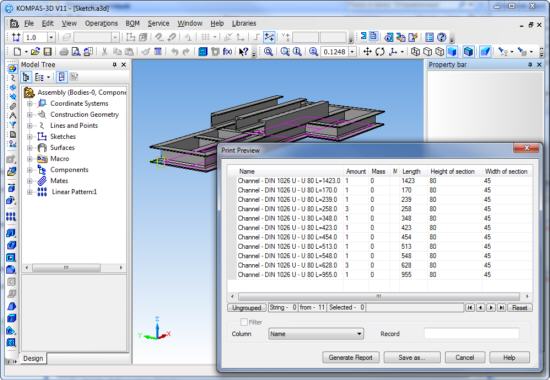
Task: Open the Column dropdown showing Name
Action: click(x=316, y=334)
